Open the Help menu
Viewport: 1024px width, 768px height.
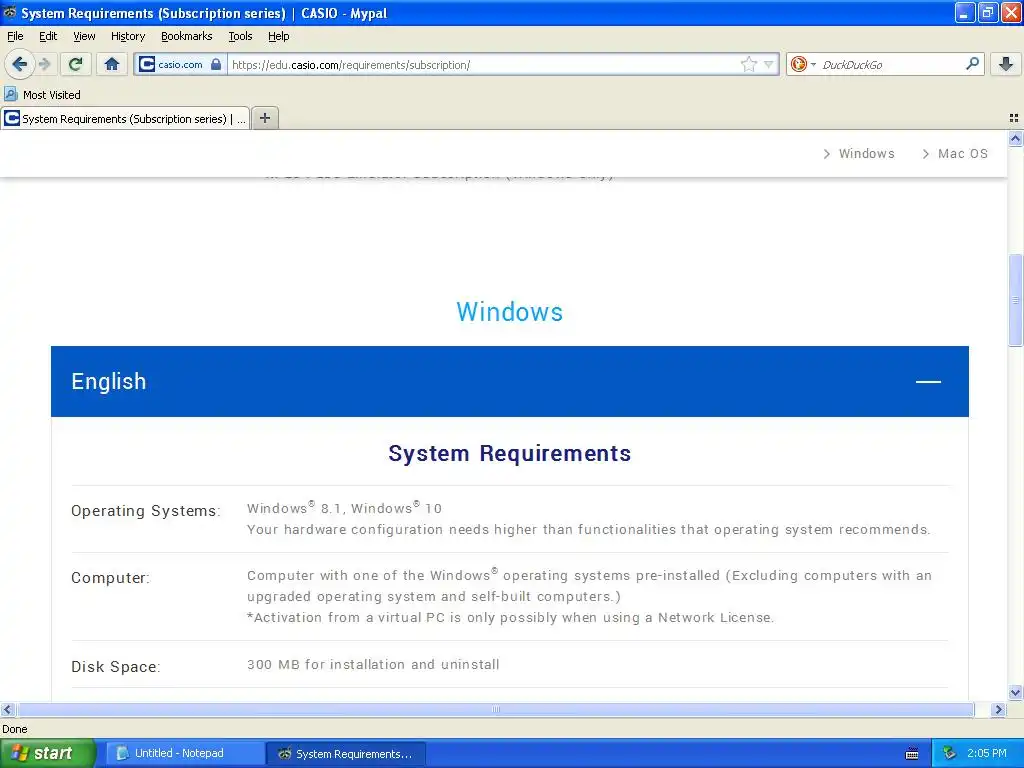(x=278, y=36)
